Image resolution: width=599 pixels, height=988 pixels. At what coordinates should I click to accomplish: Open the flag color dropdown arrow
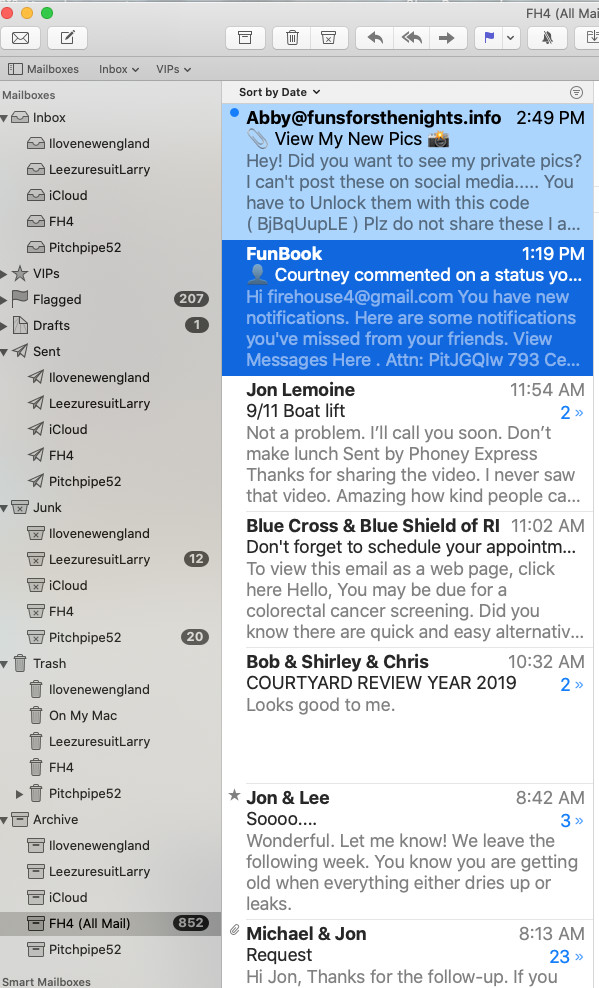(511, 38)
